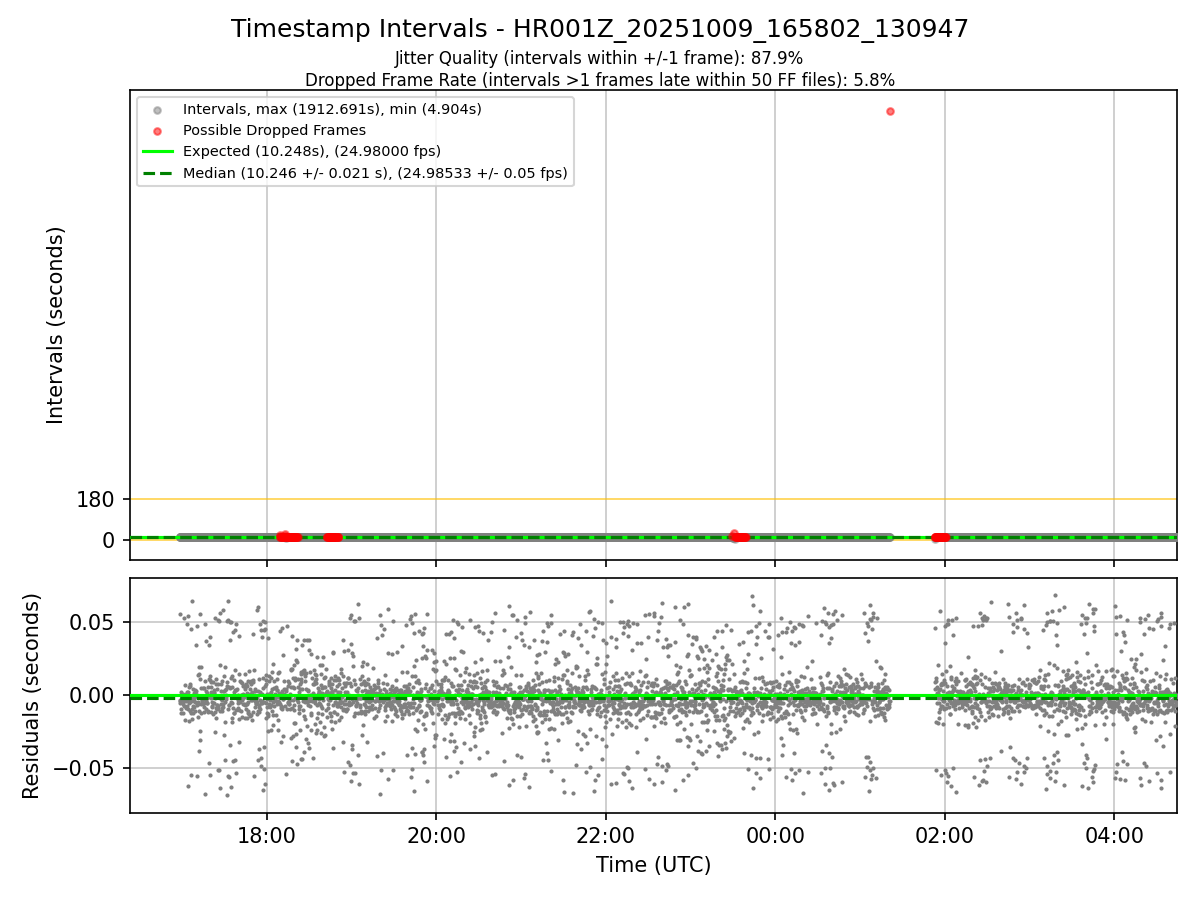Image resolution: width=1200 pixels, height=900 pixels.
Task: Click the red circle marker in legend
Action: (x=157, y=130)
